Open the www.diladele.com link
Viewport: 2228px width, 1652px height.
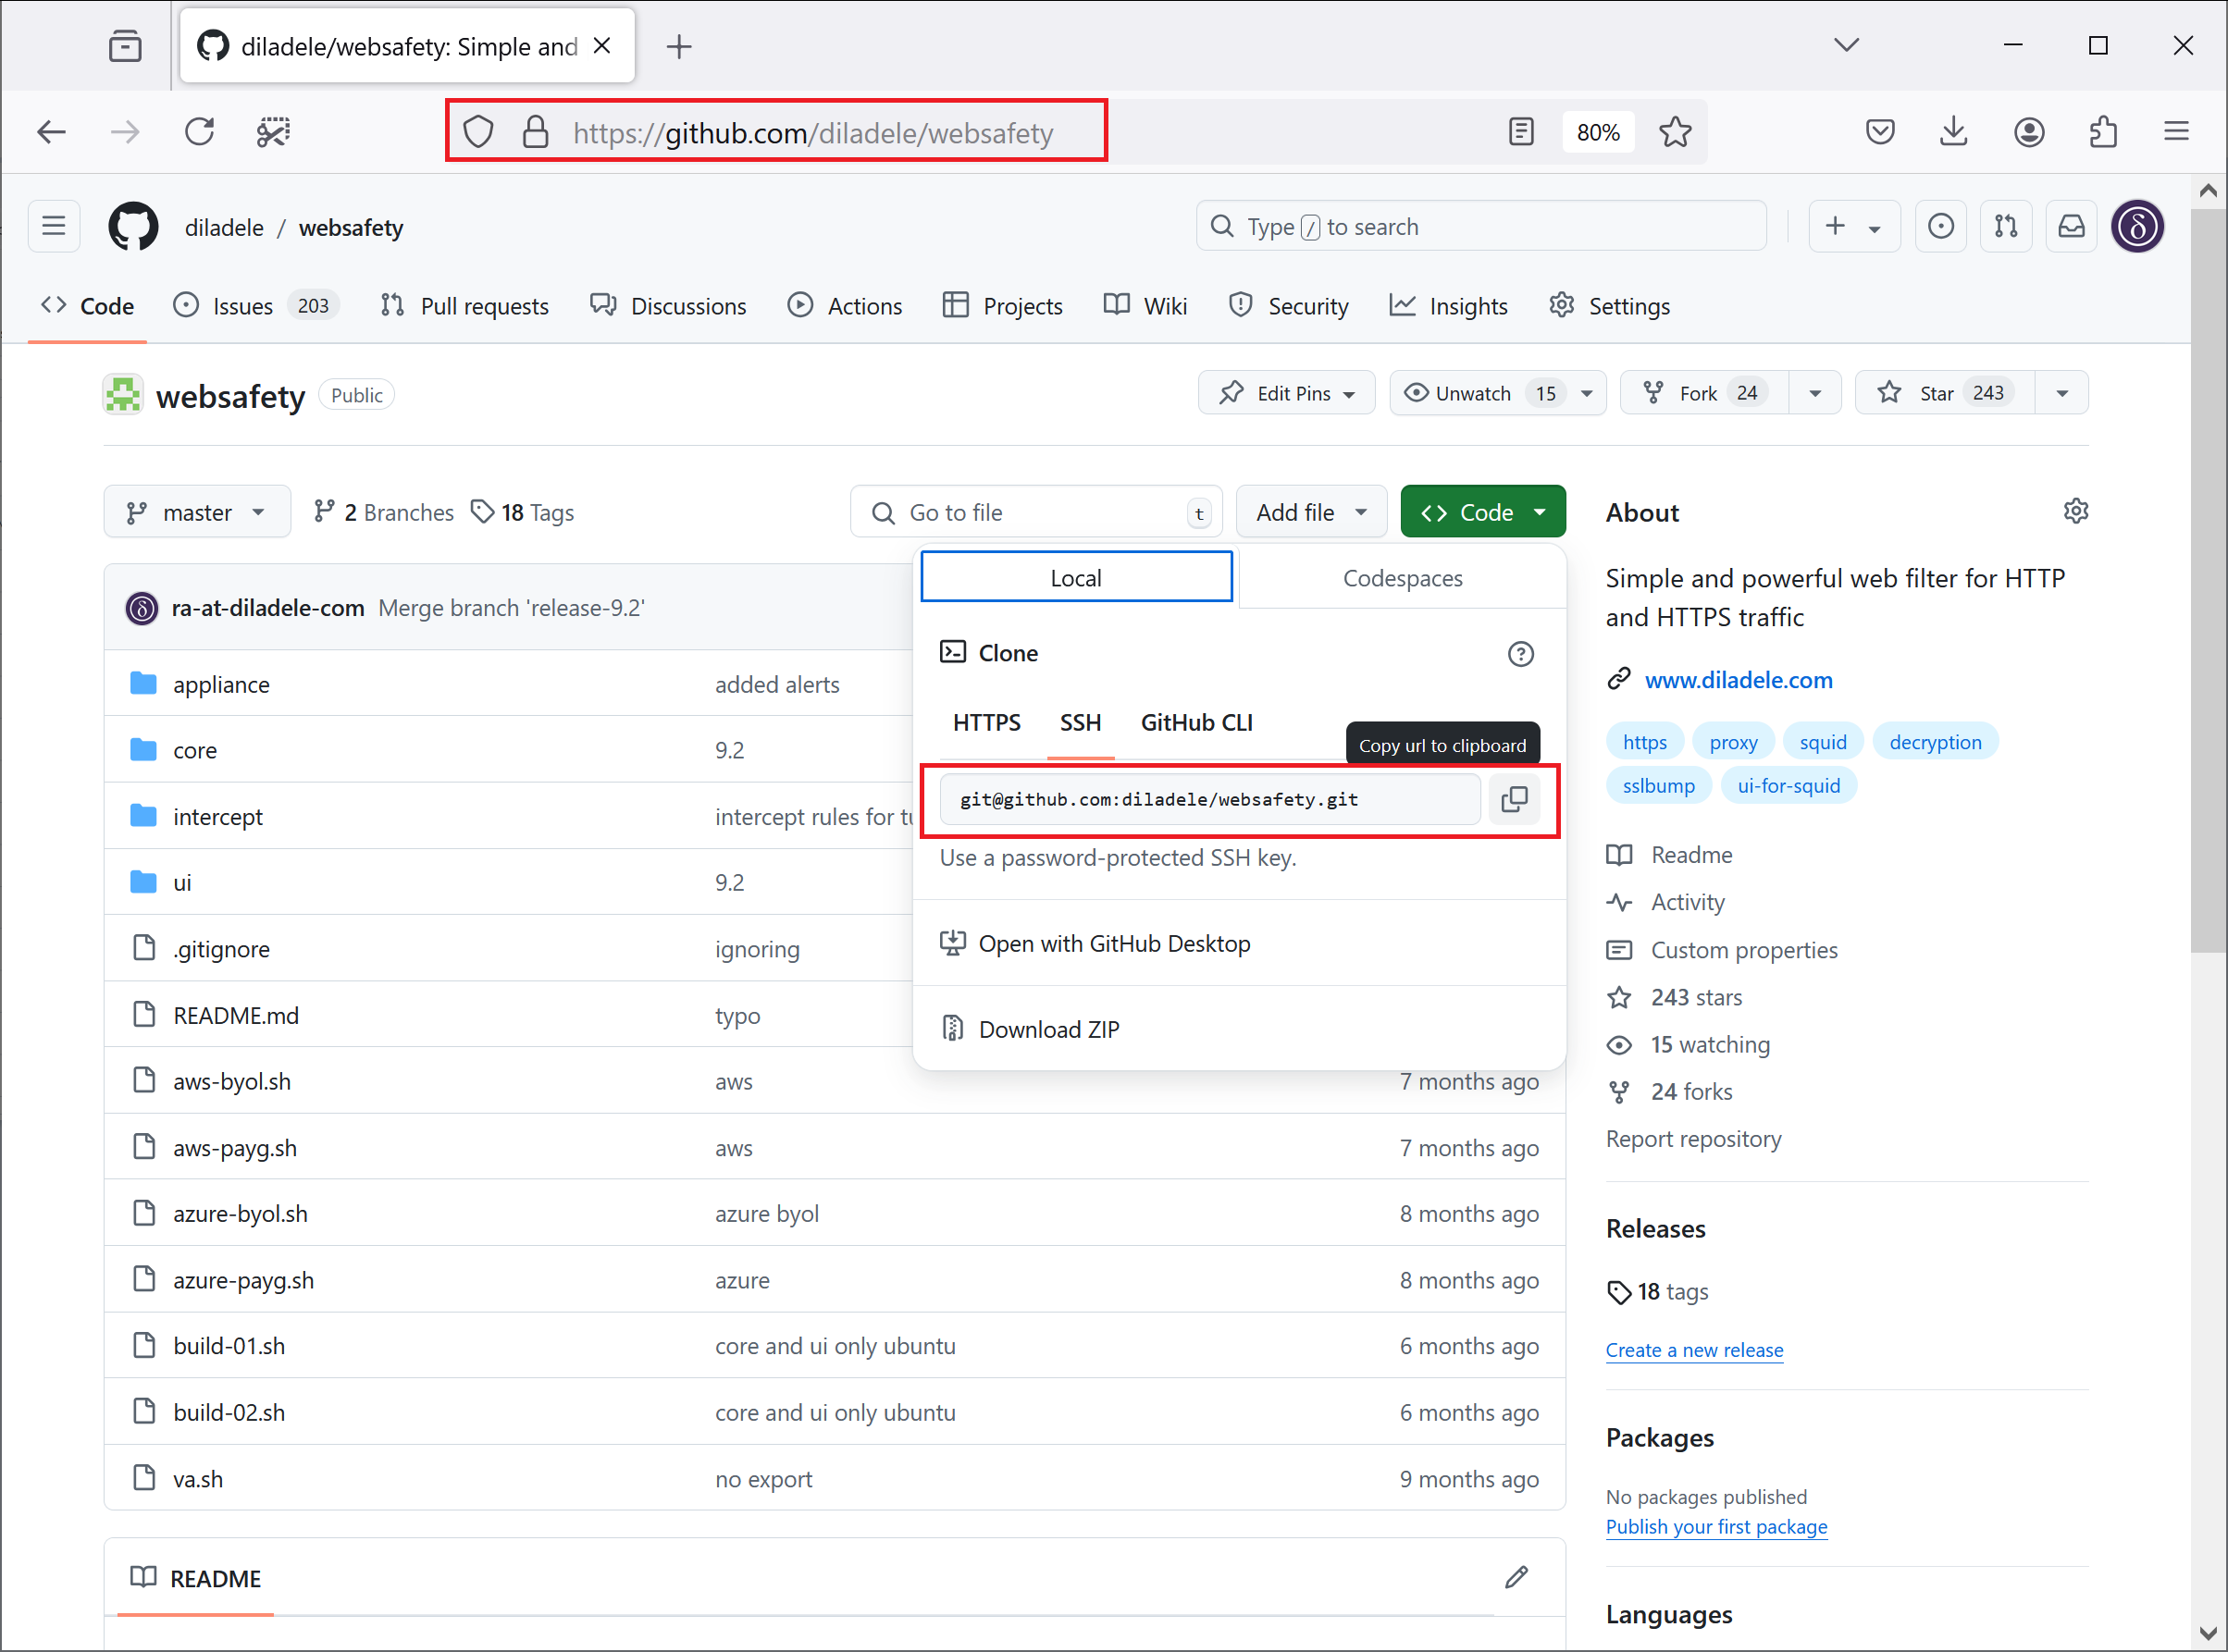point(1738,680)
